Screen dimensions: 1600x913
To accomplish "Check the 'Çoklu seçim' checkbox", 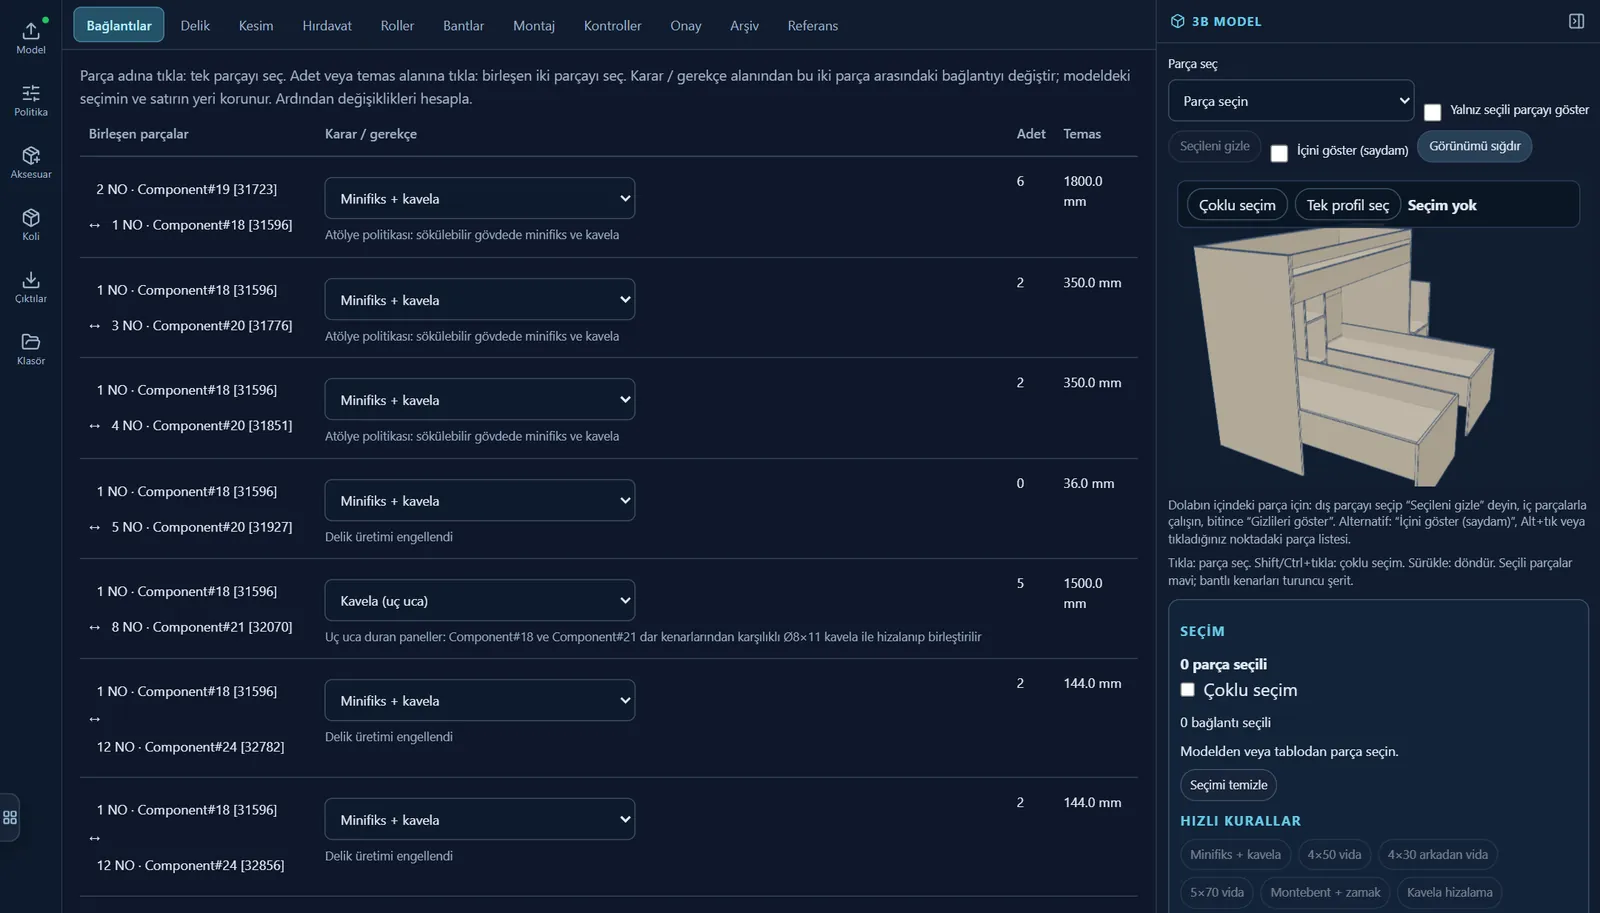I will click(1187, 690).
